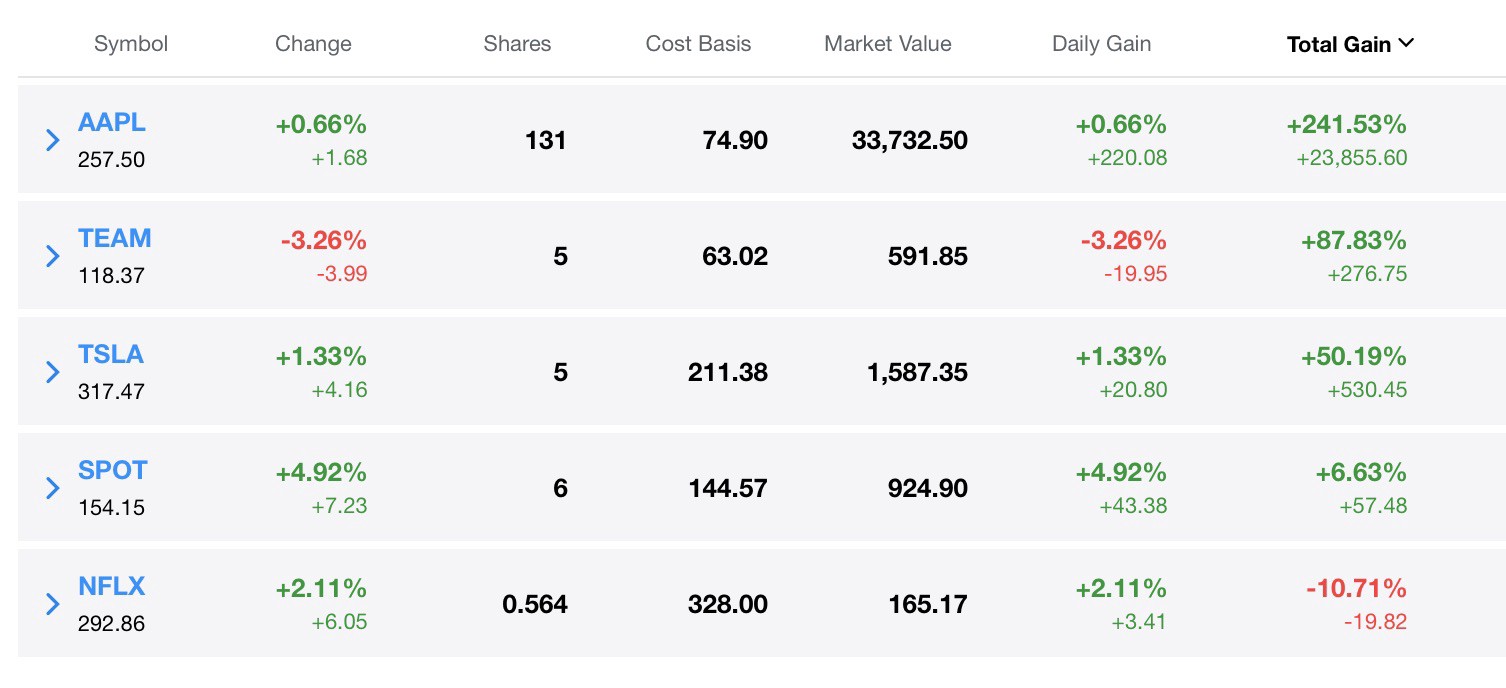Open the TEAM symbol link

[115, 239]
